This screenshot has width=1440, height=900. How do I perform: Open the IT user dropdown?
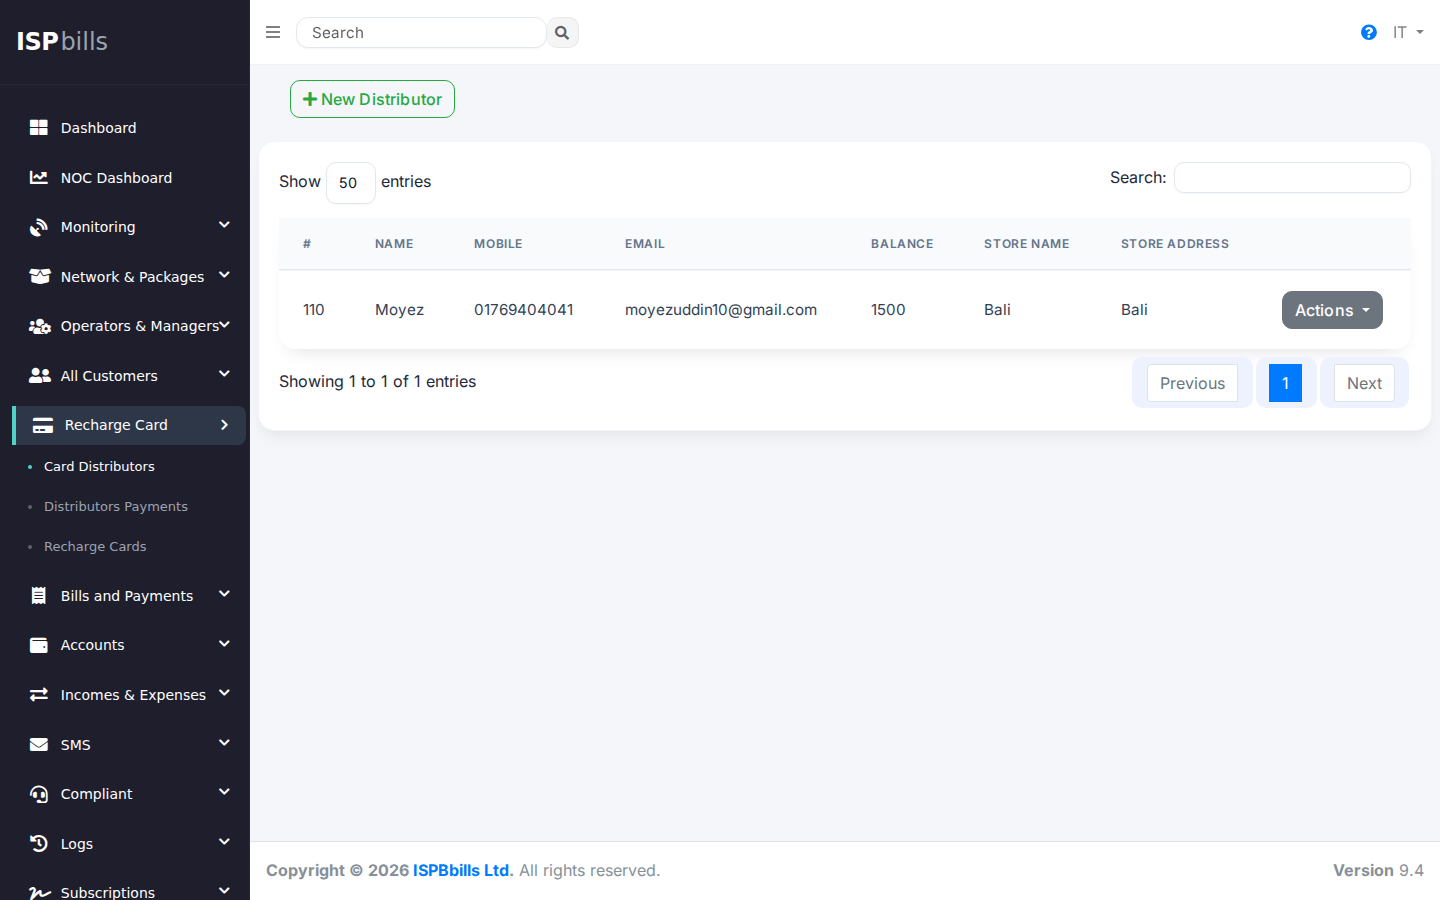[1407, 32]
